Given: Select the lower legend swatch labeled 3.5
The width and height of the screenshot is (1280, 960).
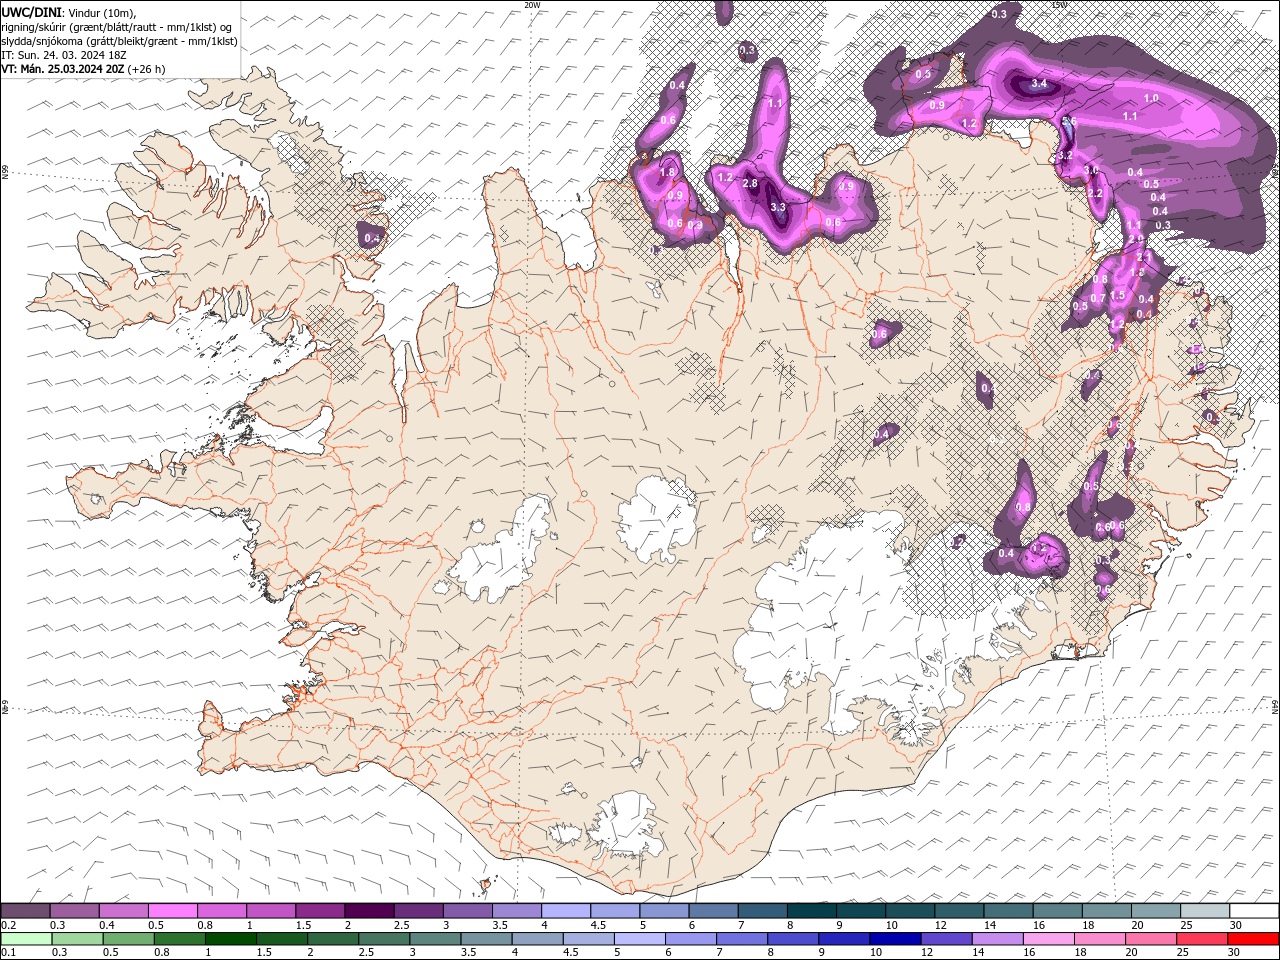Looking at the screenshot, I should click(x=486, y=939).
